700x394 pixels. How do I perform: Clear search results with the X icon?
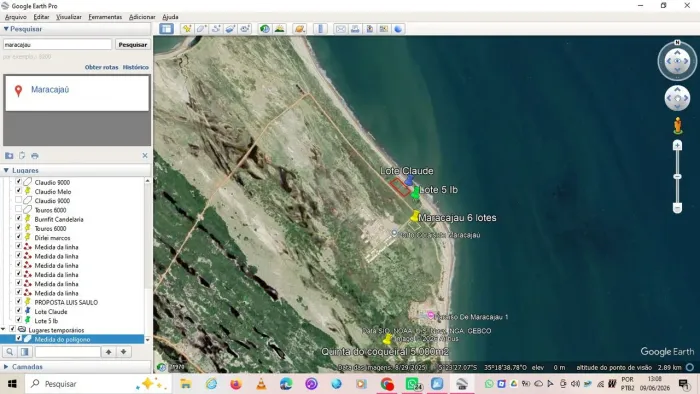[x=145, y=155]
